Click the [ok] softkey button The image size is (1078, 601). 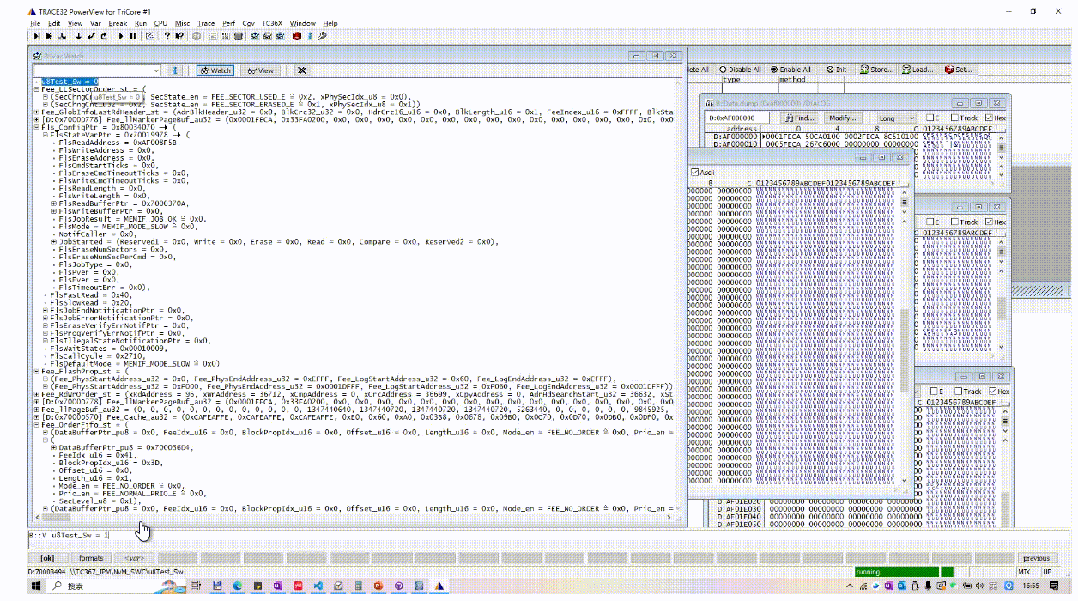click(x=47, y=558)
